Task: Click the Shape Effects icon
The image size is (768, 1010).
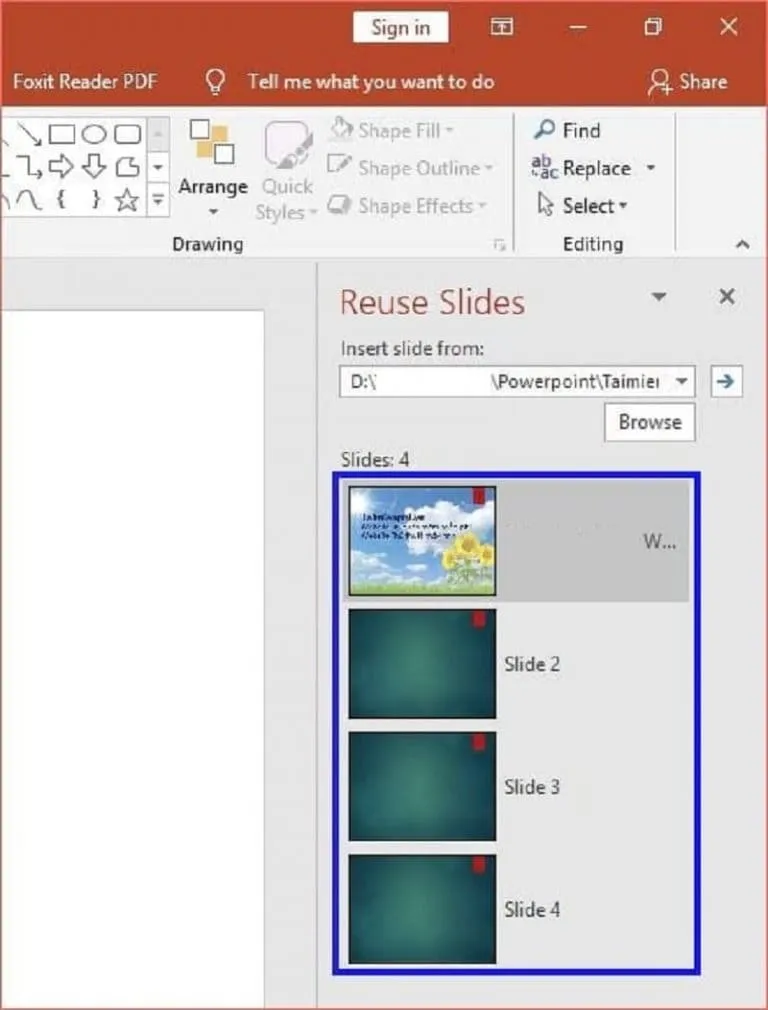Action: click(x=339, y=205)
